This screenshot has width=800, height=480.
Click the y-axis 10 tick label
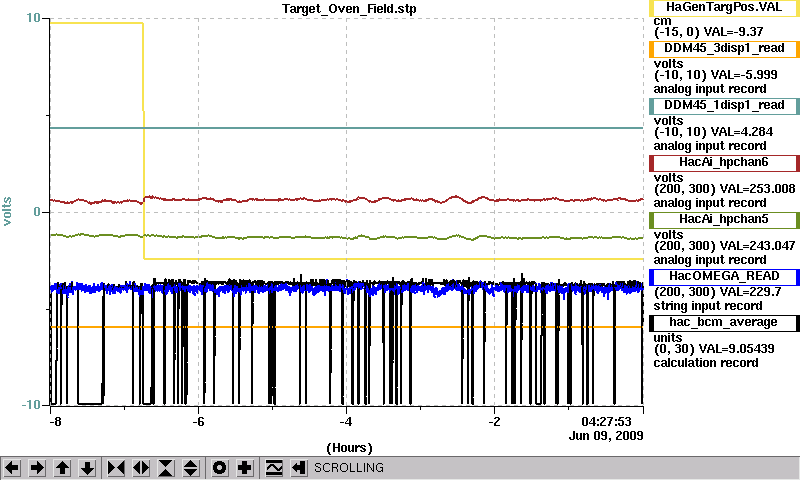pos(33,18)
